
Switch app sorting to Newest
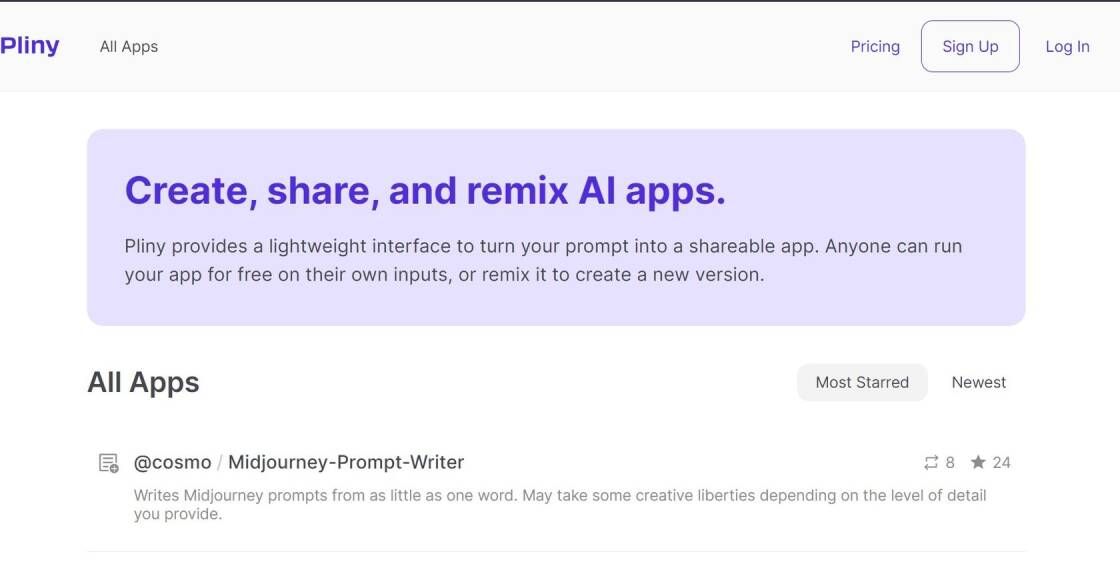[x=978, y=383]
